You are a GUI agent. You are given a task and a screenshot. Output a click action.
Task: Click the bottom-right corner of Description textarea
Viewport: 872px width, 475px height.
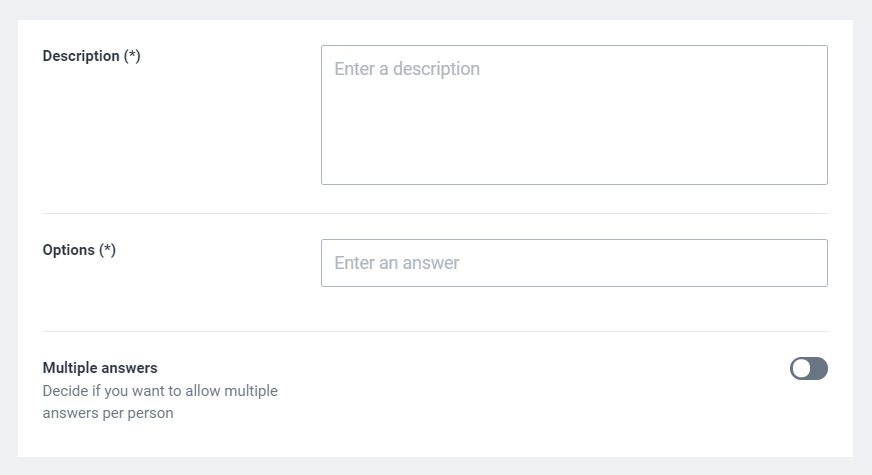pyautogui.click(x=822, y=179)
